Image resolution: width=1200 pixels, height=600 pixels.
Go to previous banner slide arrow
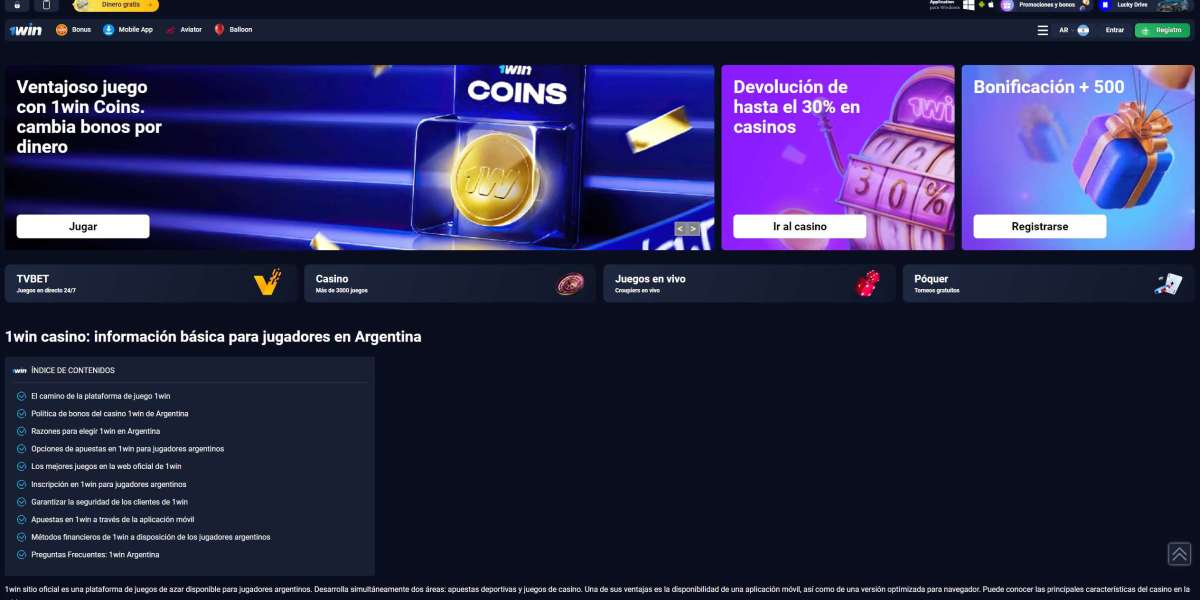(680, 229)
